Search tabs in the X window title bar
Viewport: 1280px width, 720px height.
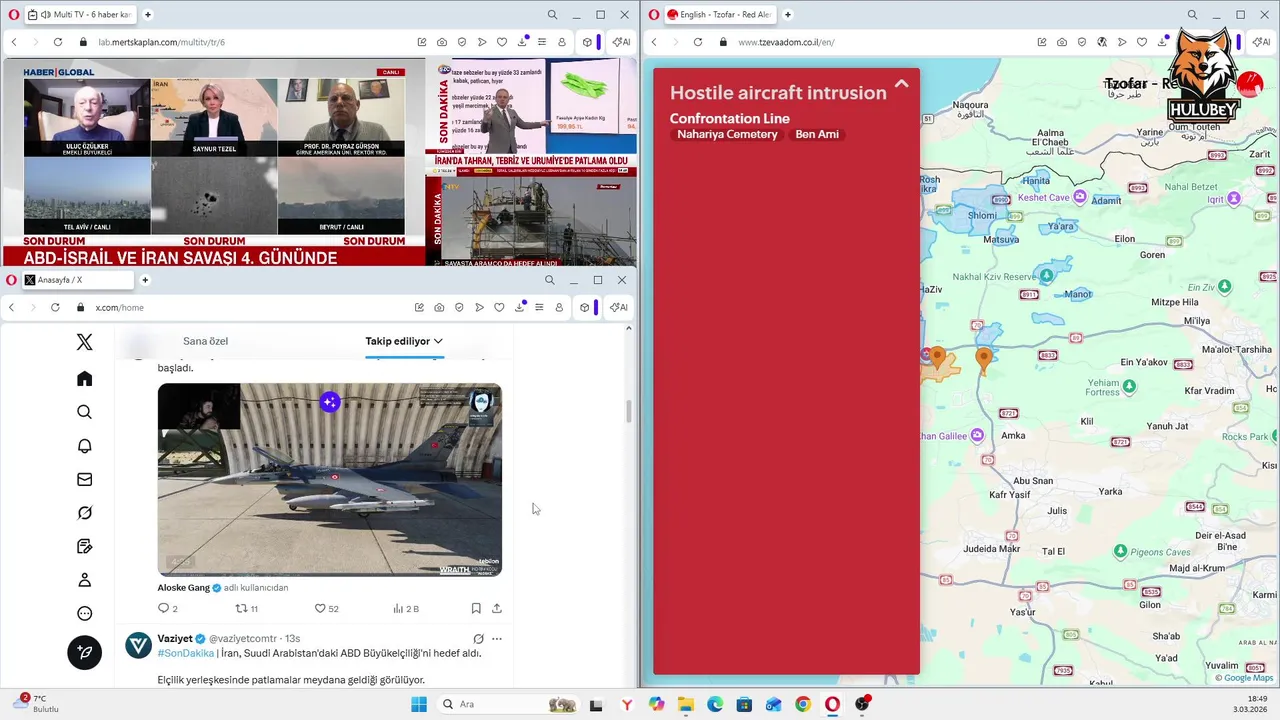(549, 280)
